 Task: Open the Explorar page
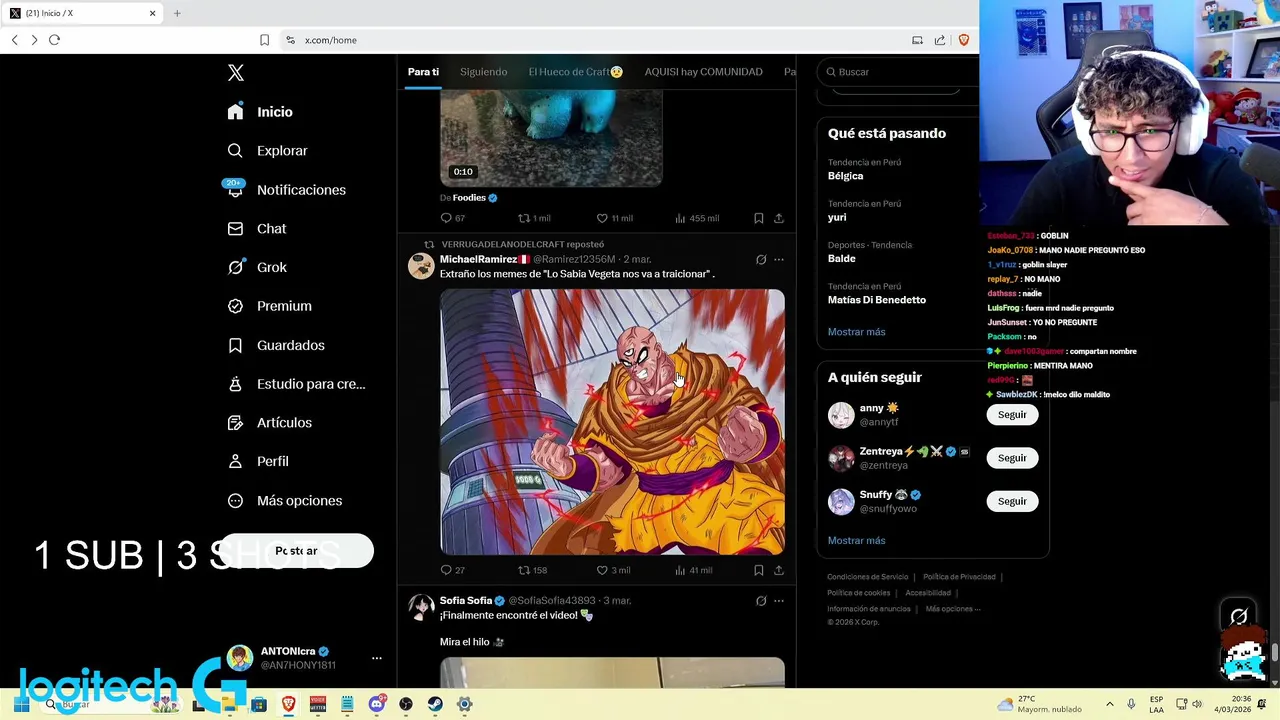[x=267, y=151]
